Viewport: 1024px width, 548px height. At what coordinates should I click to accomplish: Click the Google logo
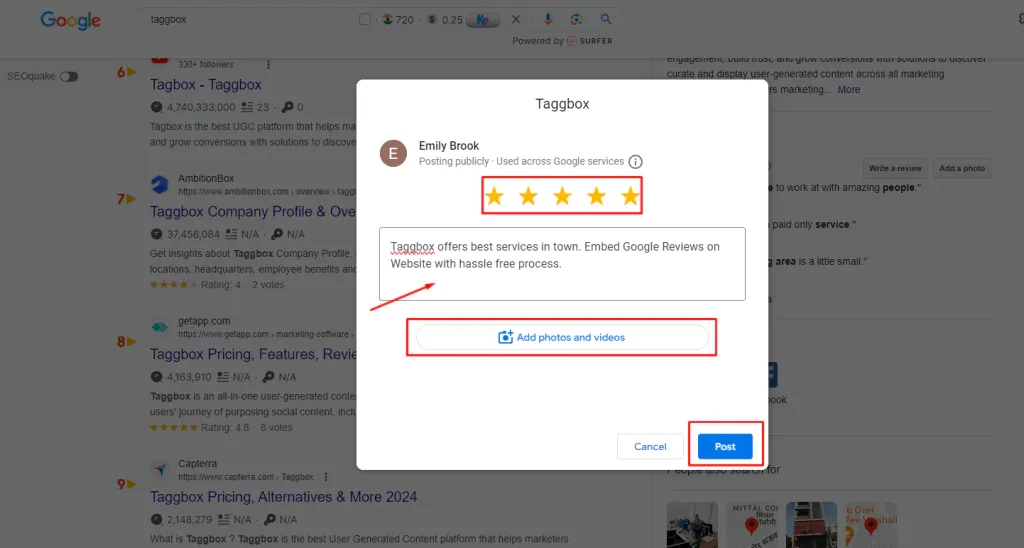tap(71, 20)
